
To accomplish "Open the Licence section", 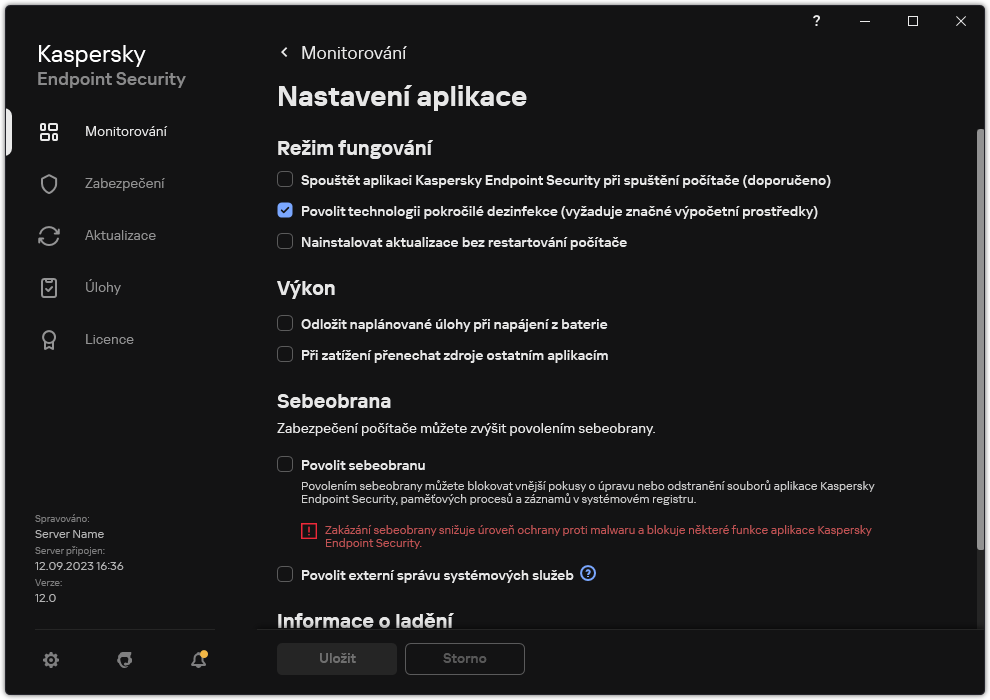I will pyautogui.click(x=109, y=339).
